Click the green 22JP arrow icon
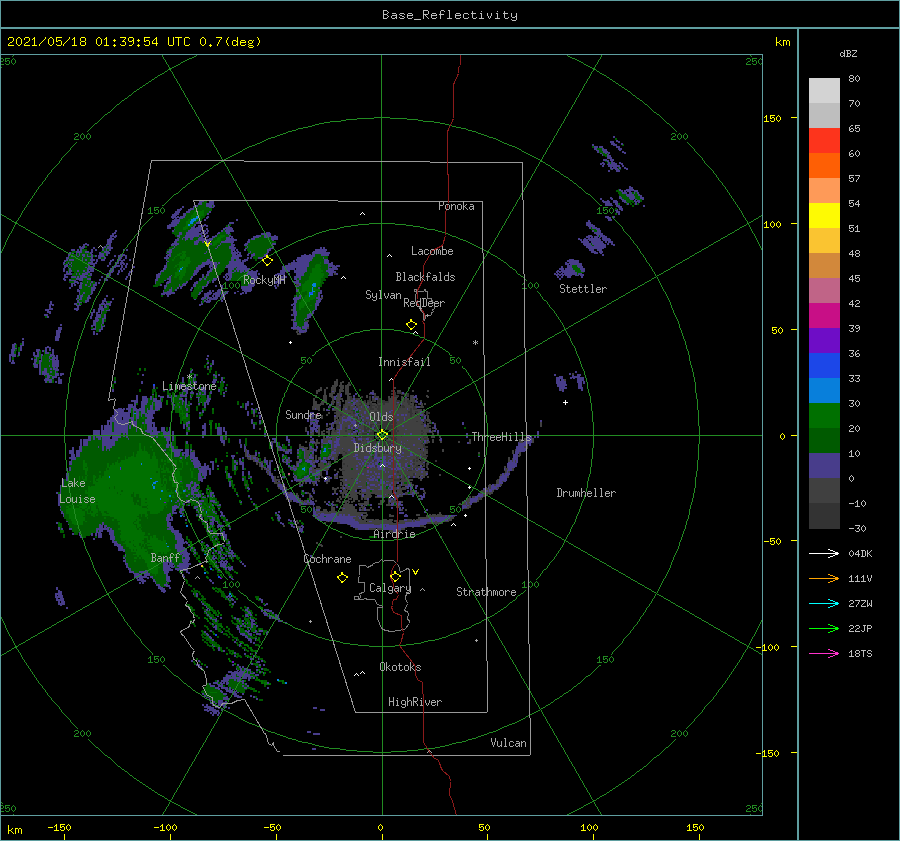This screenshot has width=900, height=841. (x=824, y=629)
